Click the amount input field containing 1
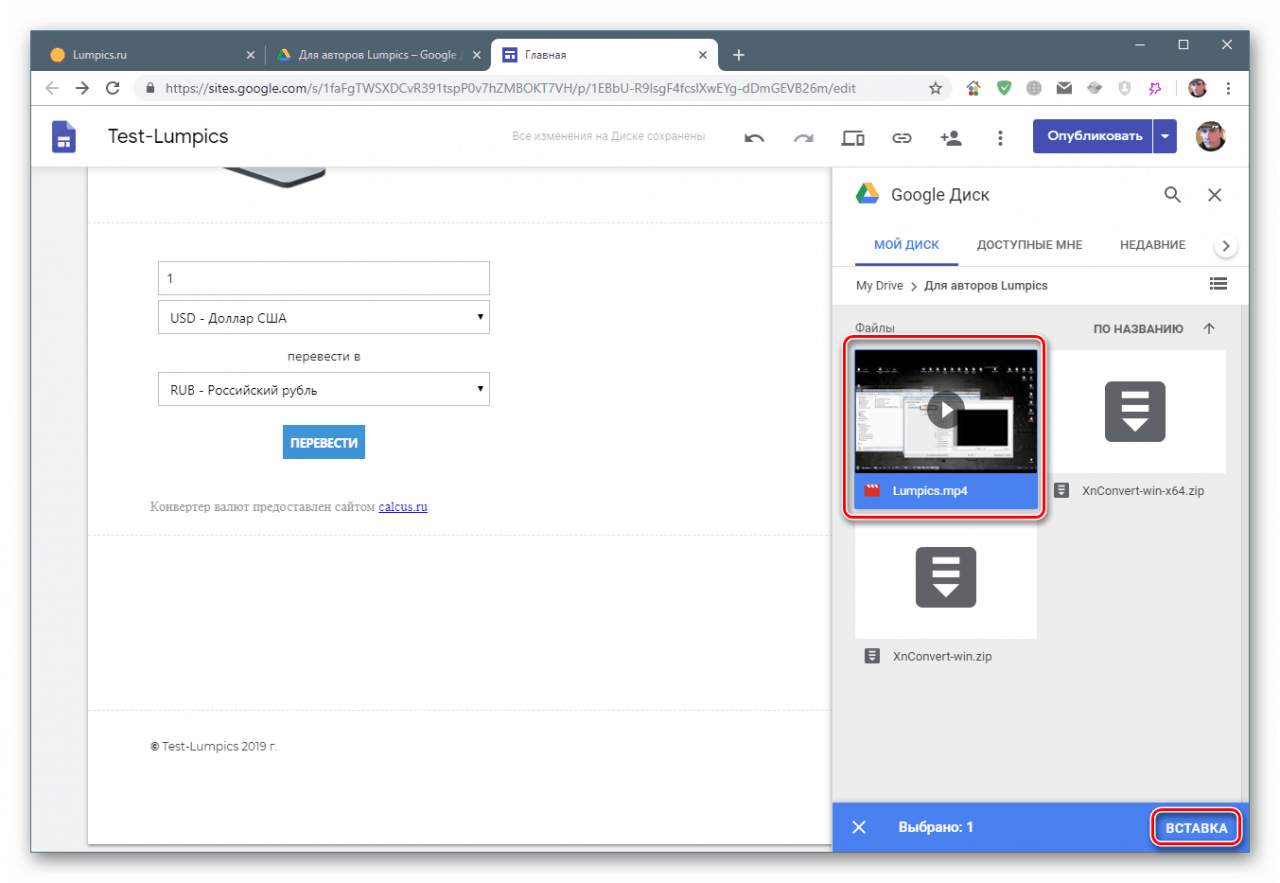The height and width of the screenshot is (883, 1280). [x=324, y=278]
